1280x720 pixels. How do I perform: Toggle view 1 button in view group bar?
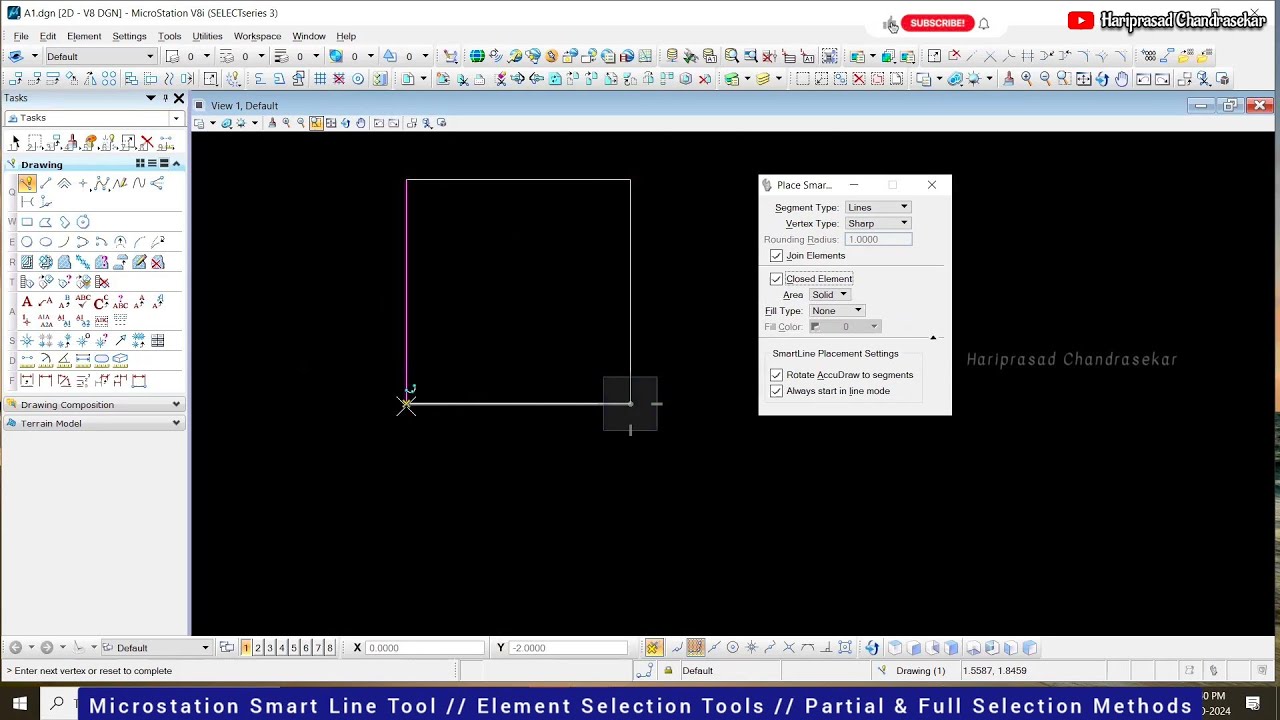click(246, 648)
